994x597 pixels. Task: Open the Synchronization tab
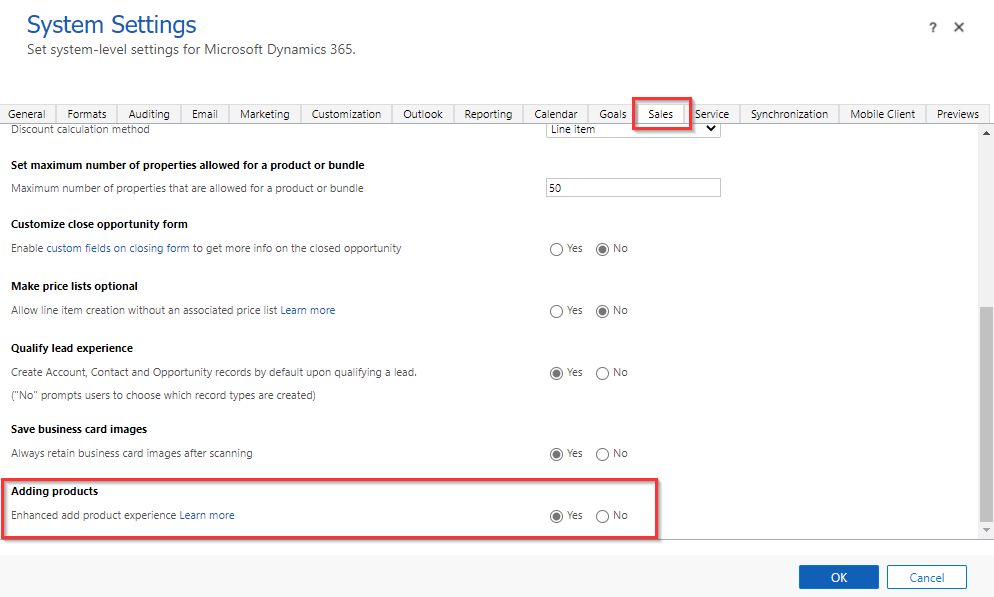789,114
